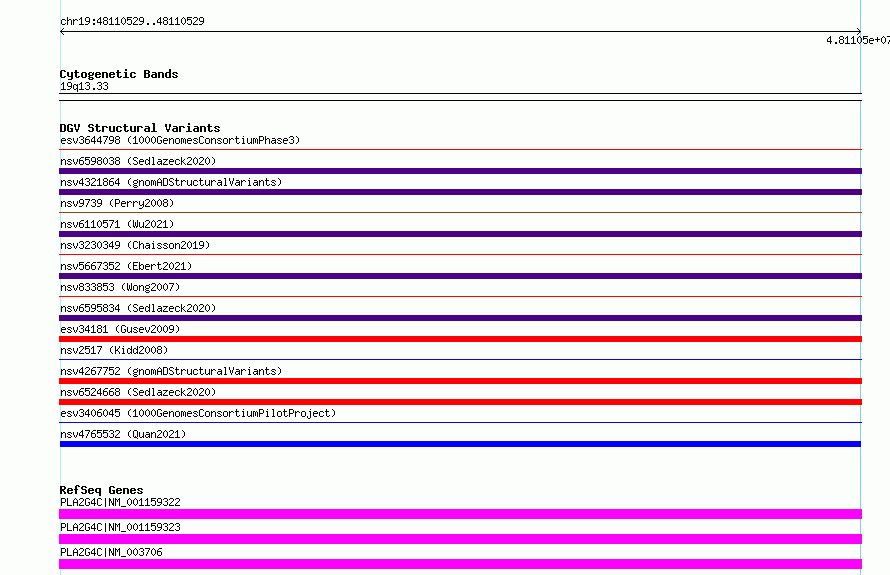Click nsv9739 (Perry2008) label
Screen dimensions: 890x575
click(117, 203)
